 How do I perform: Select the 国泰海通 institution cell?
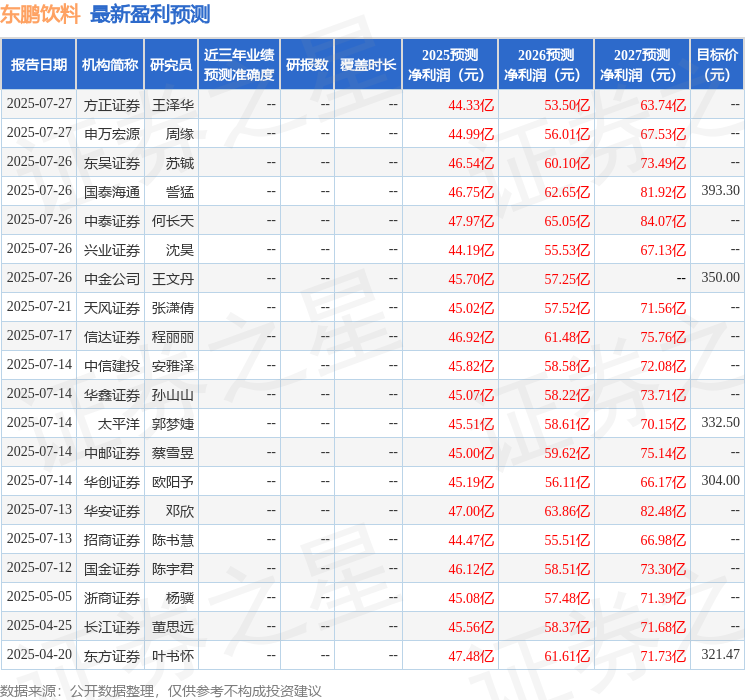pyautogui.click(x=111, y=192)
